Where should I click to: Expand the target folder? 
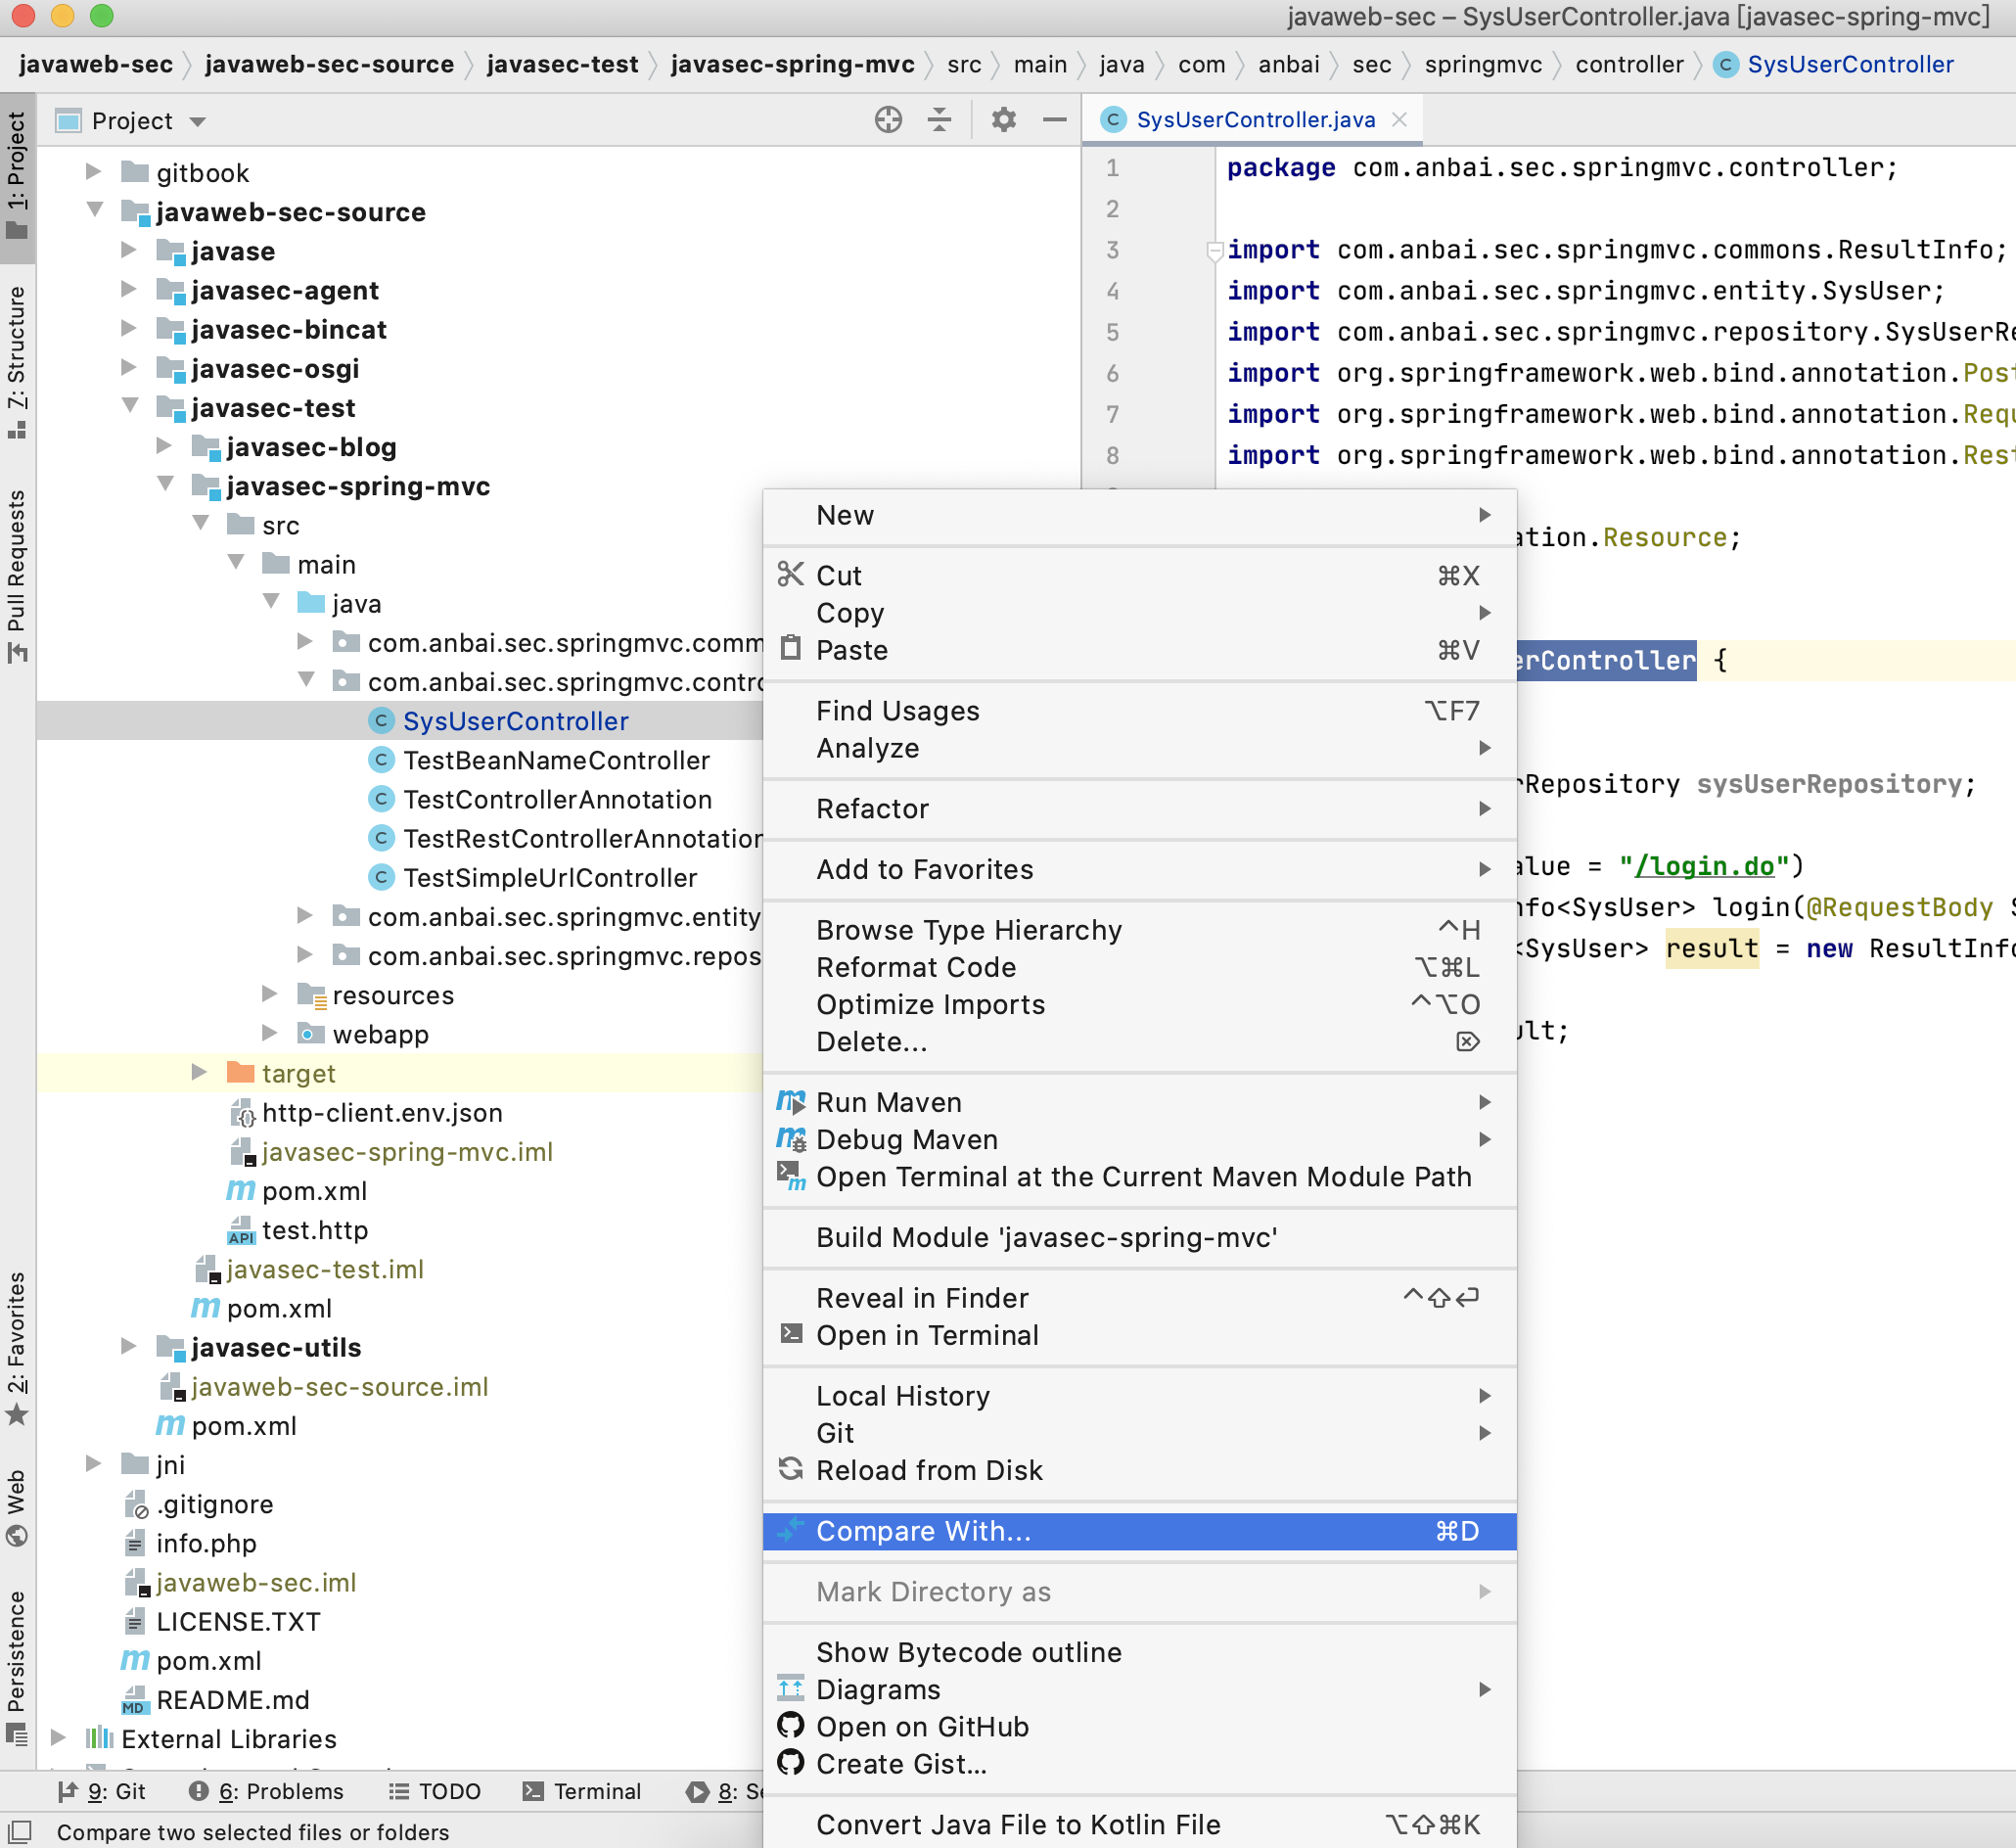point(198,1073)
